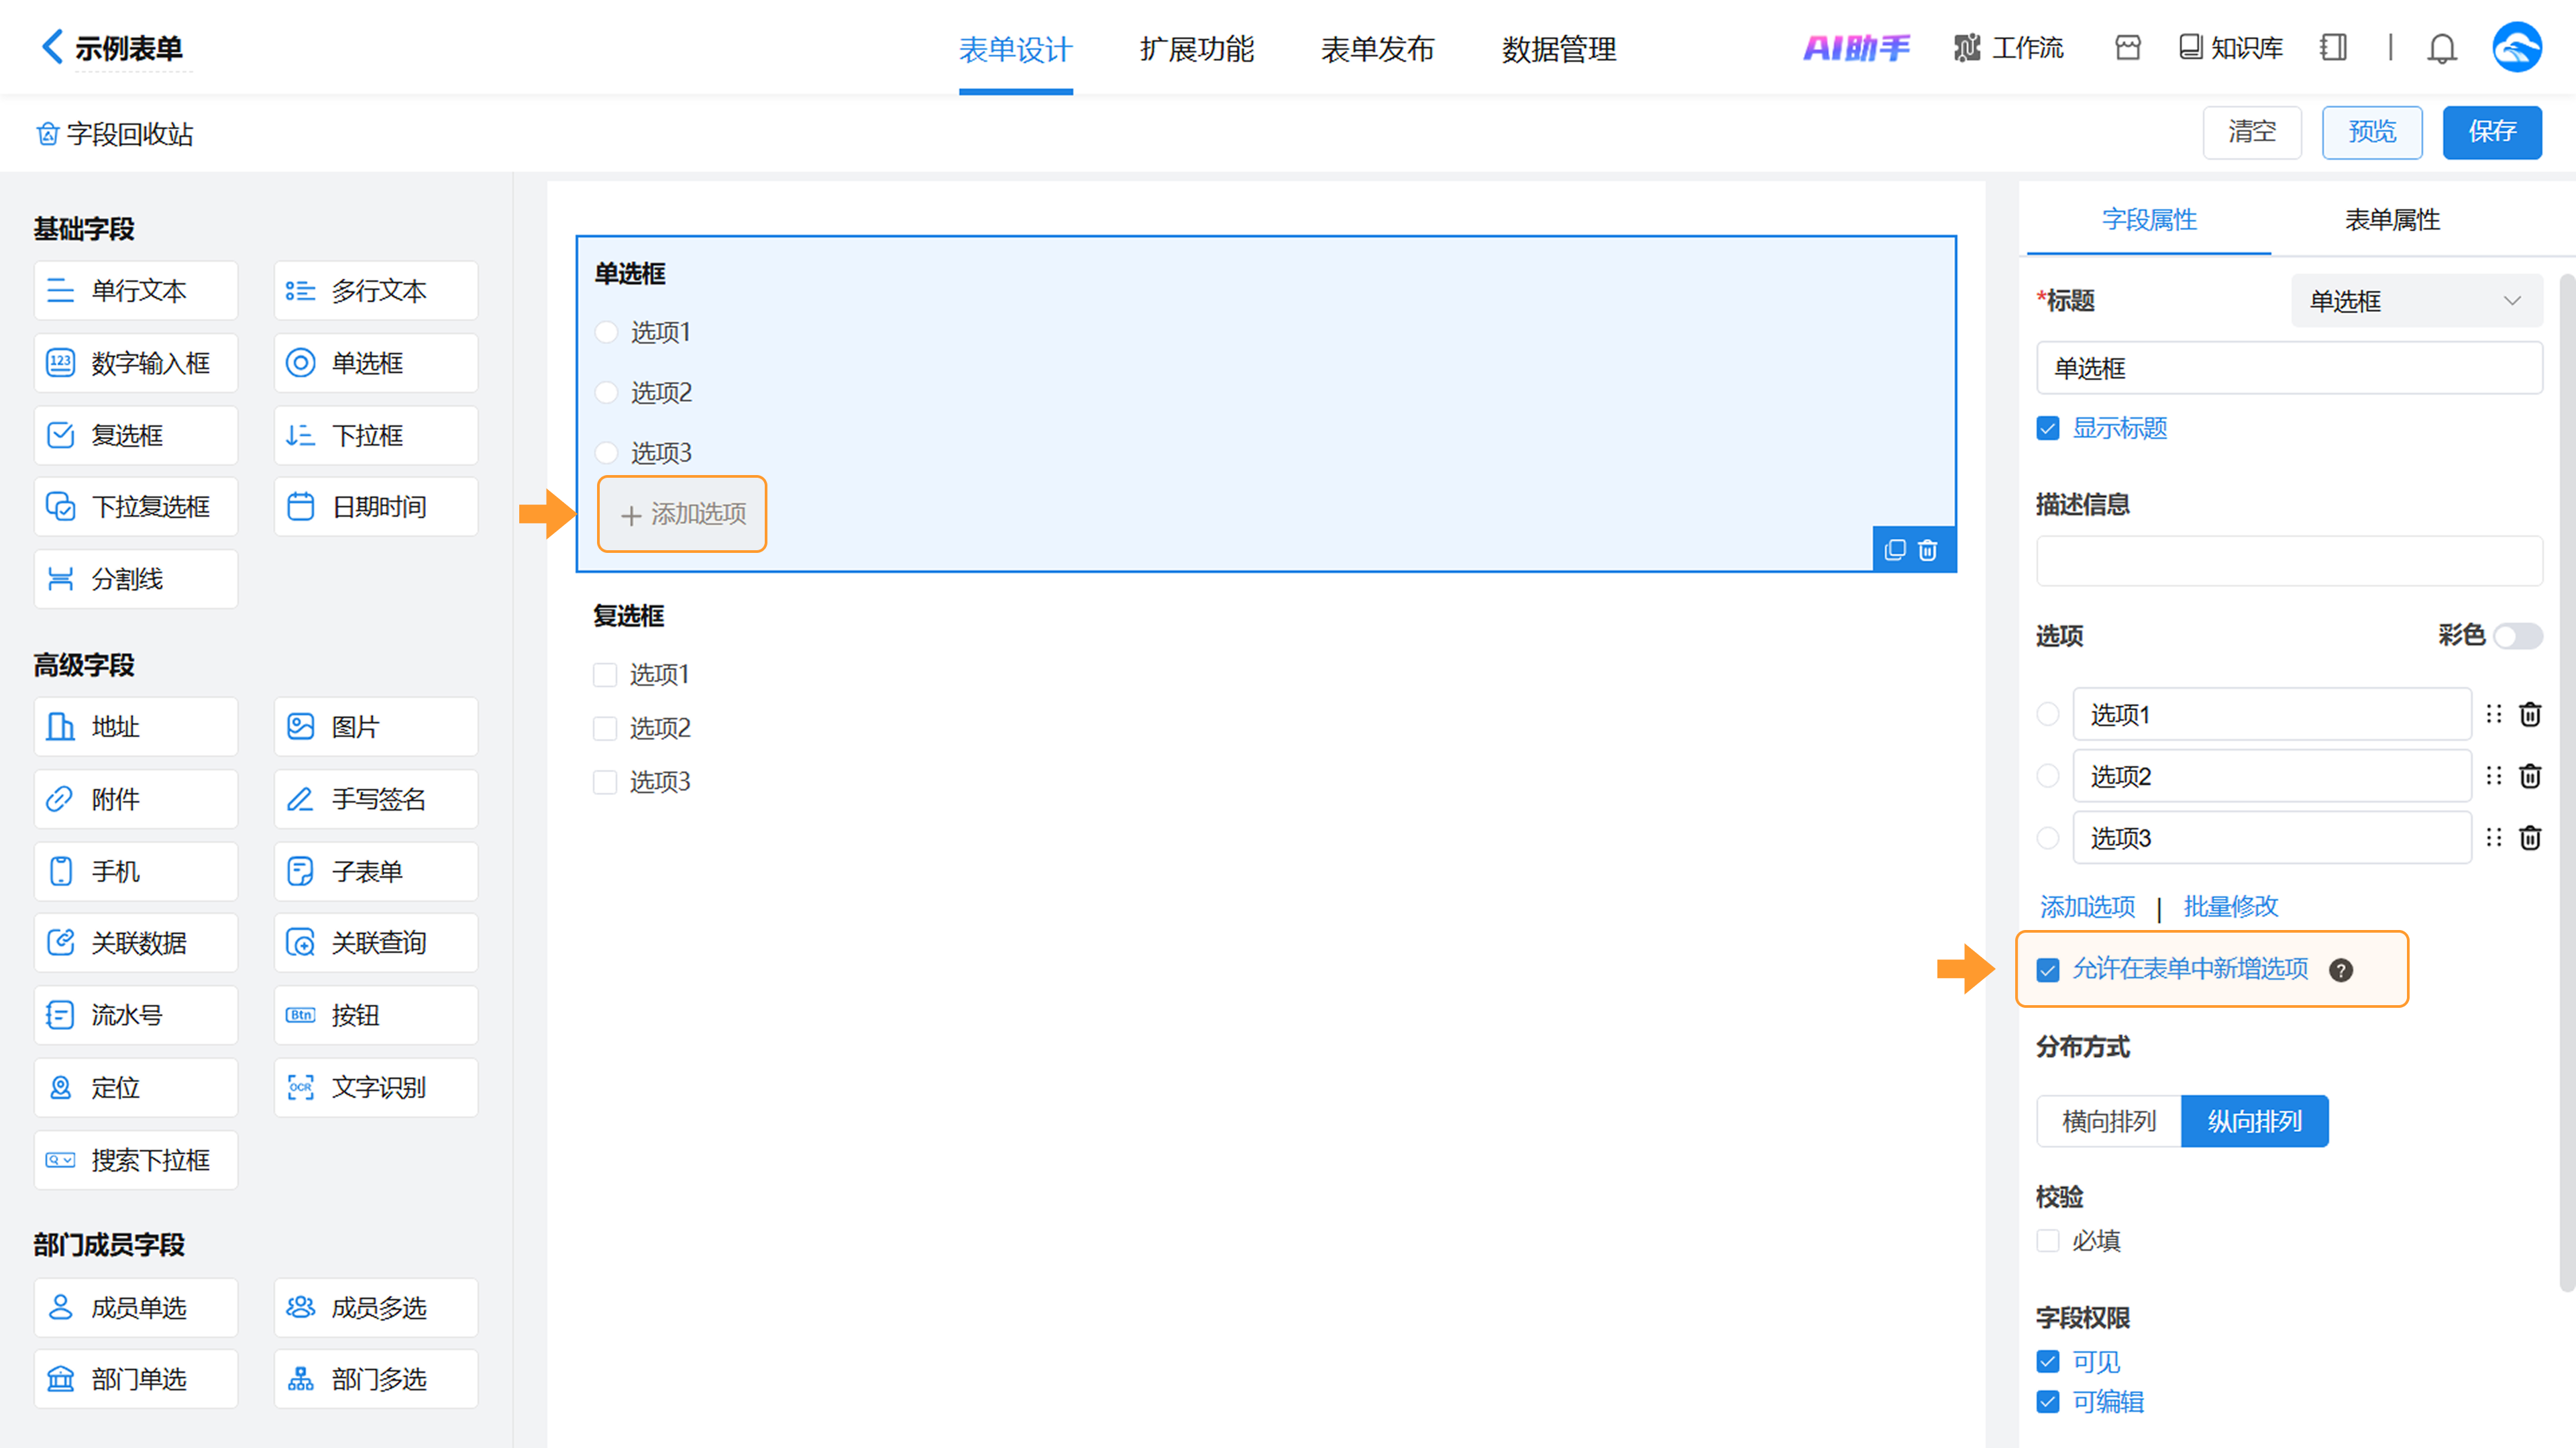The width and height of the screenshot is (2576, 1448).
Task: Click the 清空 button
Action: [2252, 132]
